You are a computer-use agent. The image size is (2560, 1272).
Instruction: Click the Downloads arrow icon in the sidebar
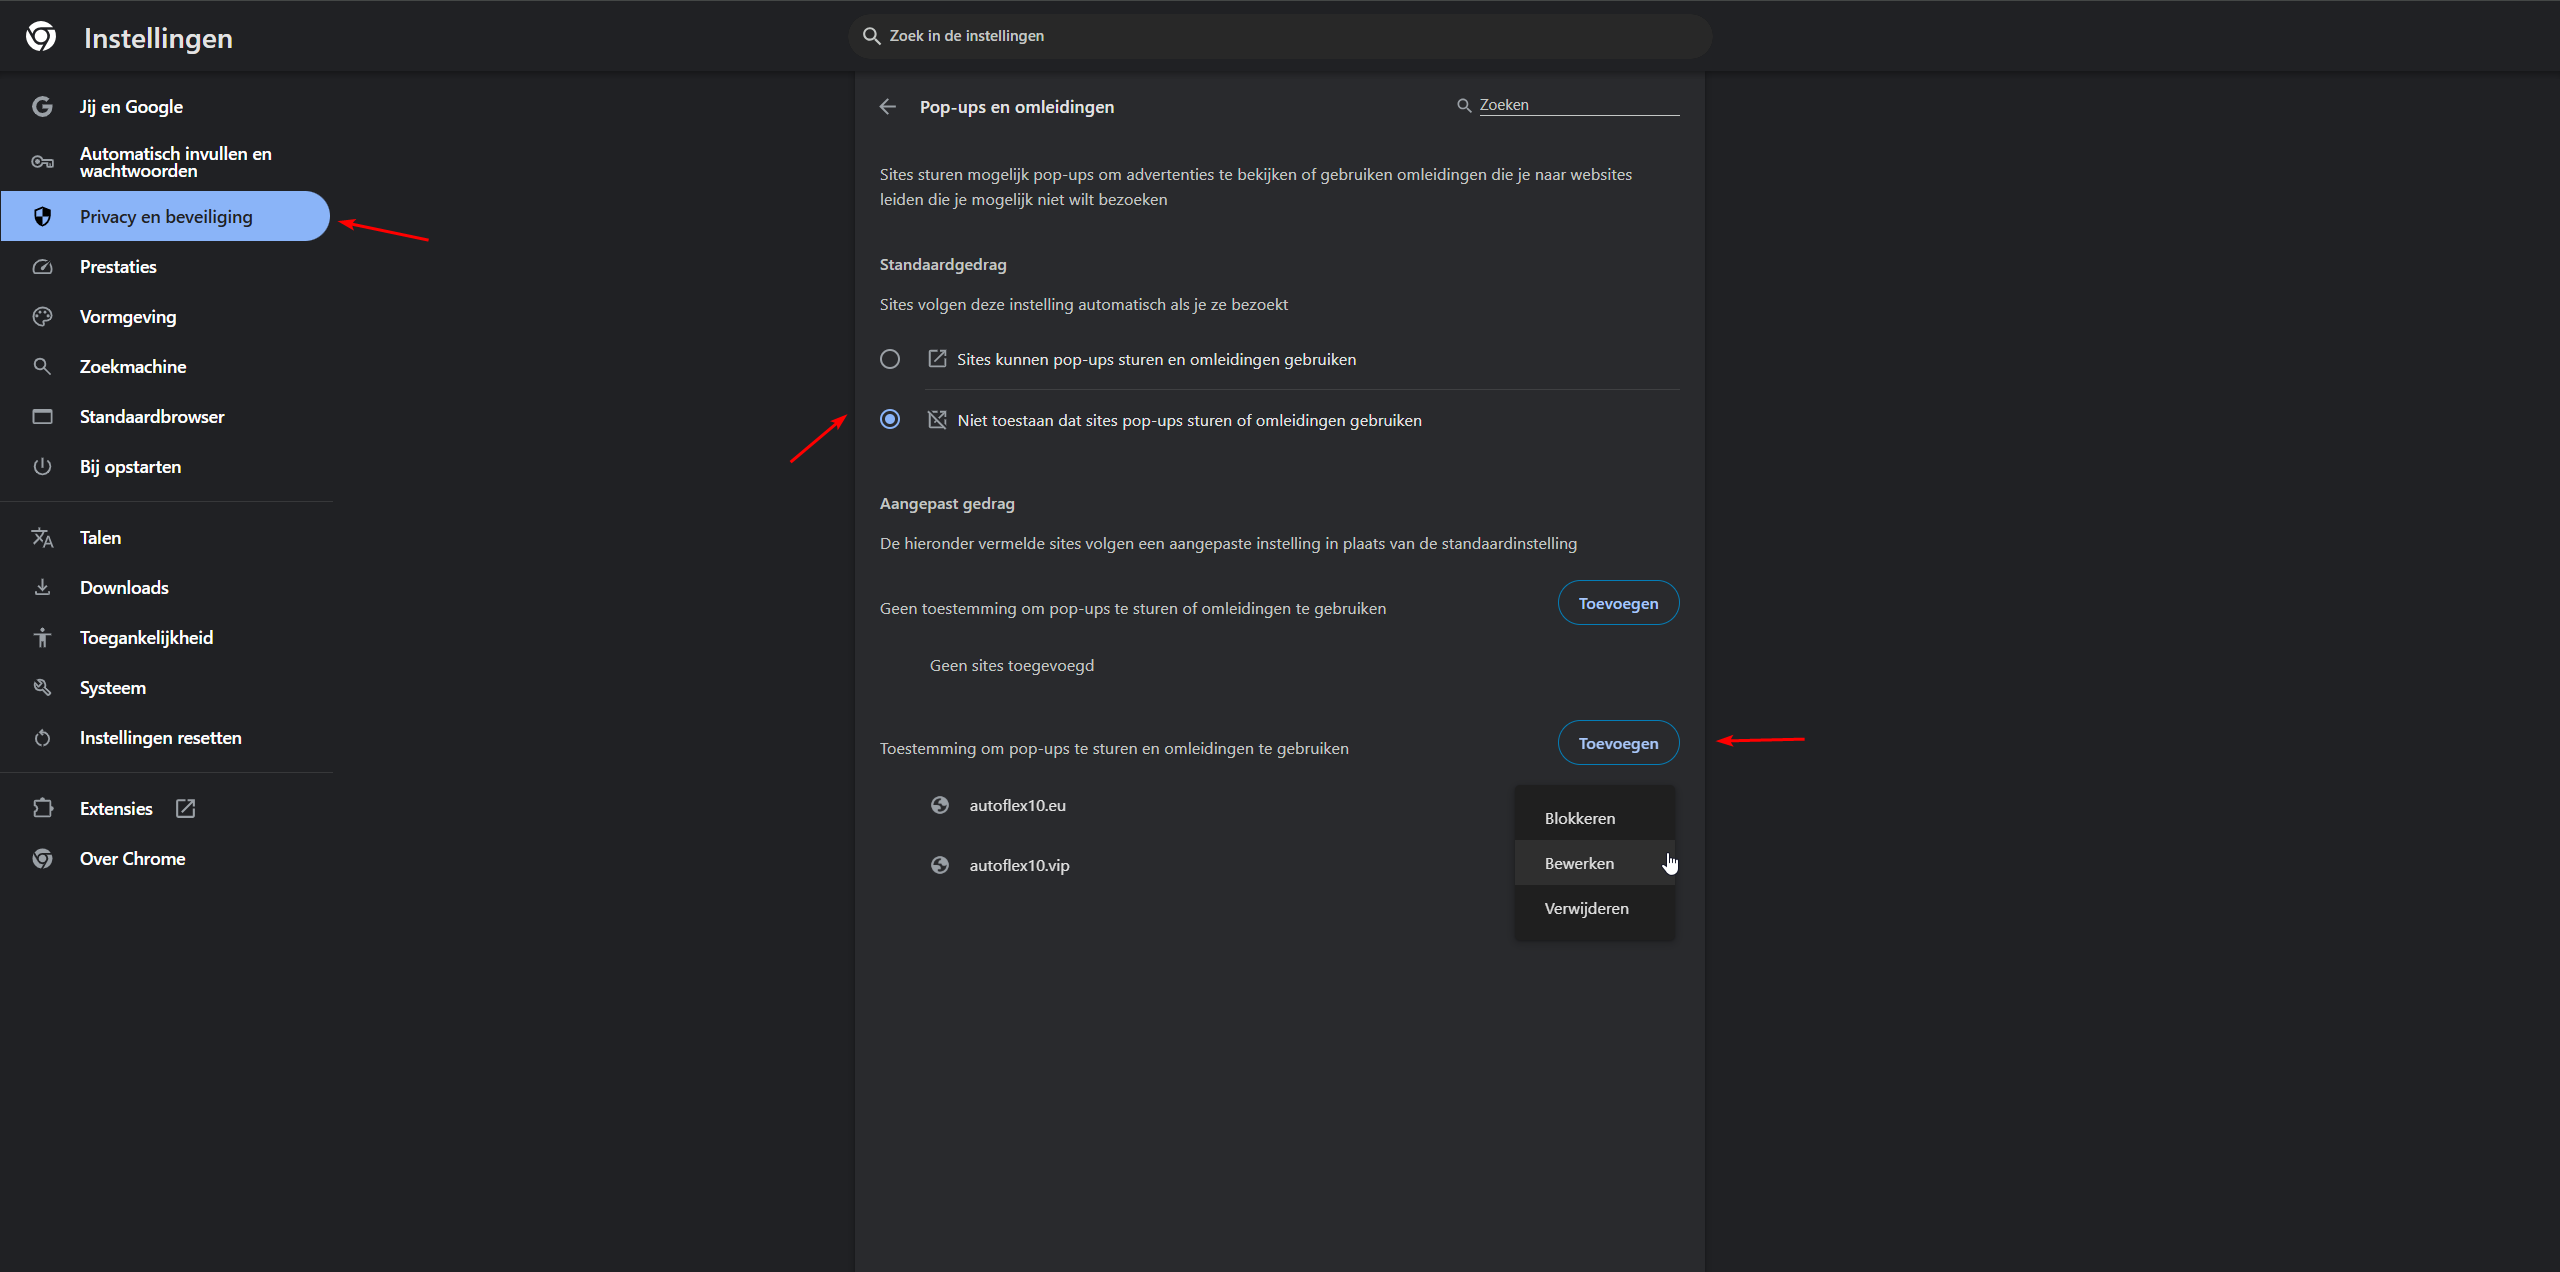(42, 588)
